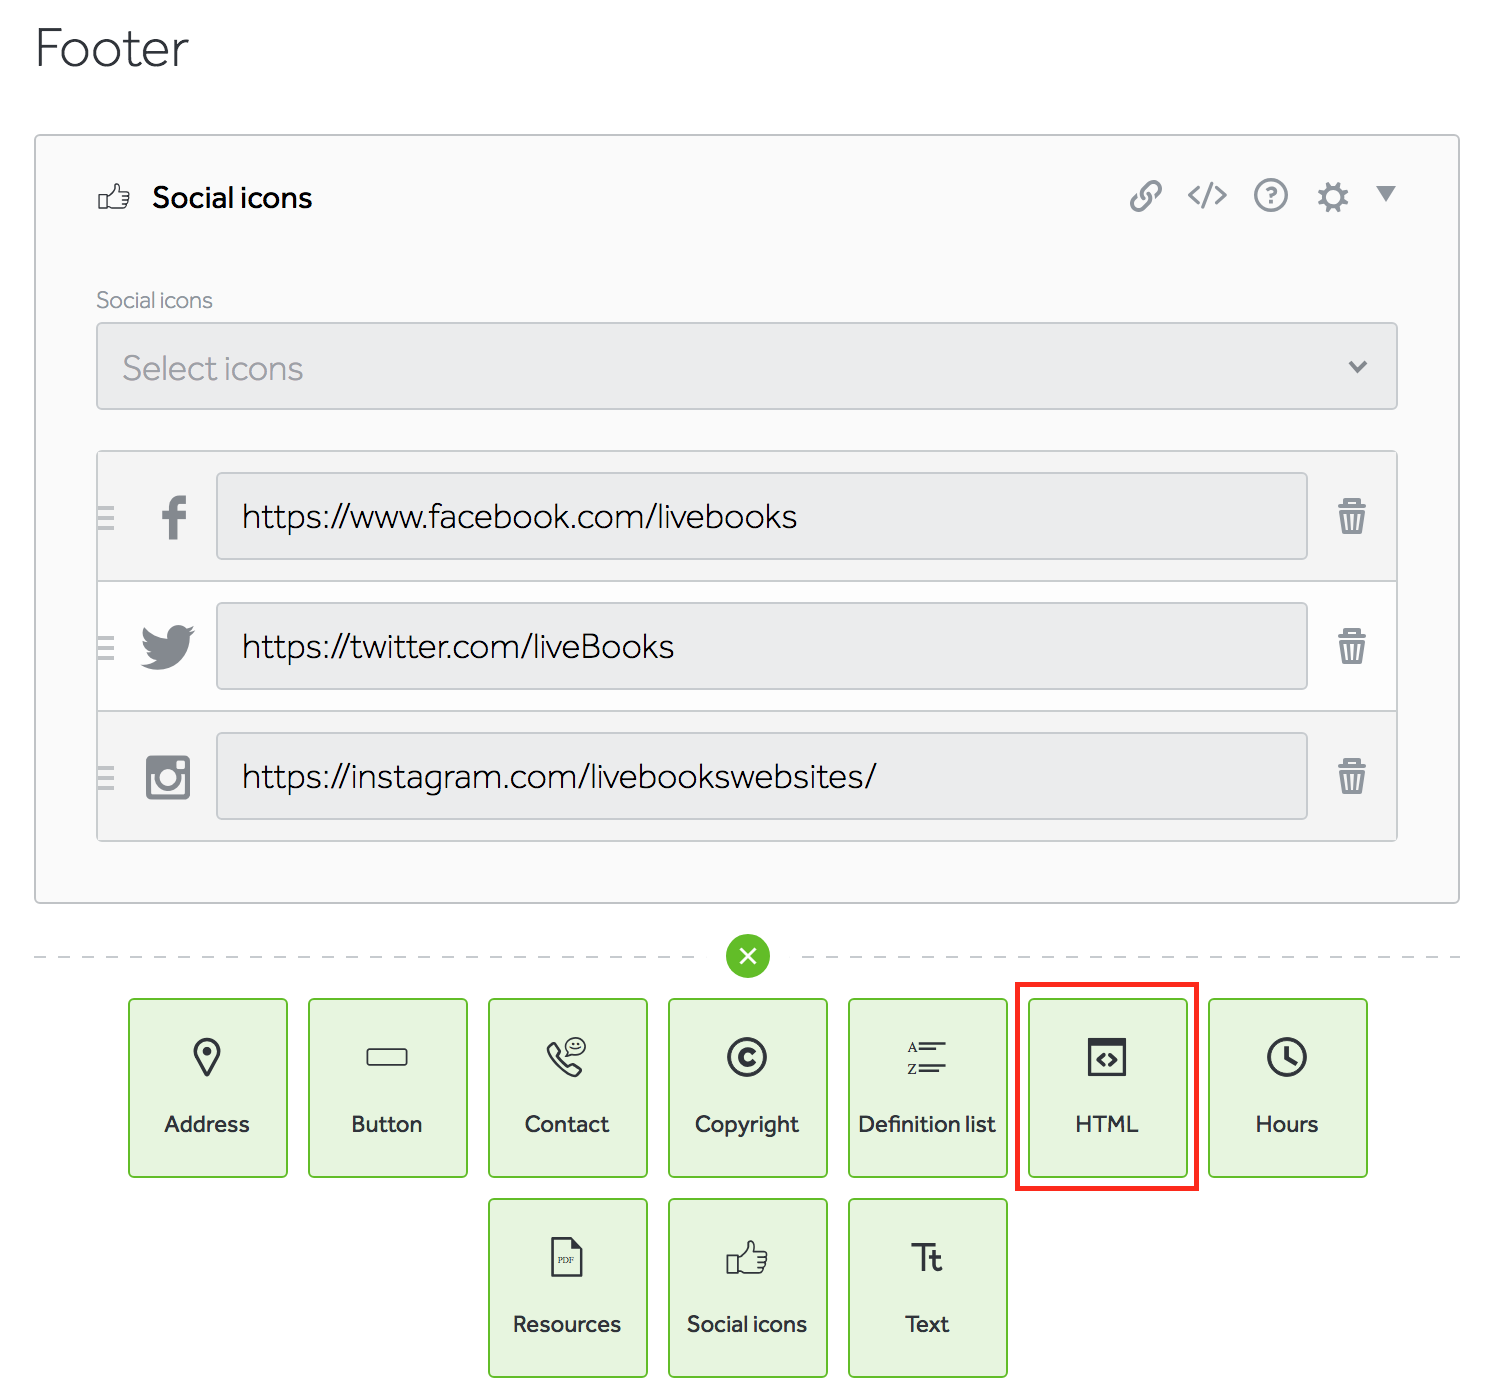Close the block picker with green X
Viewport: 1494px width, 1400px height.
(x=748, y=956)
